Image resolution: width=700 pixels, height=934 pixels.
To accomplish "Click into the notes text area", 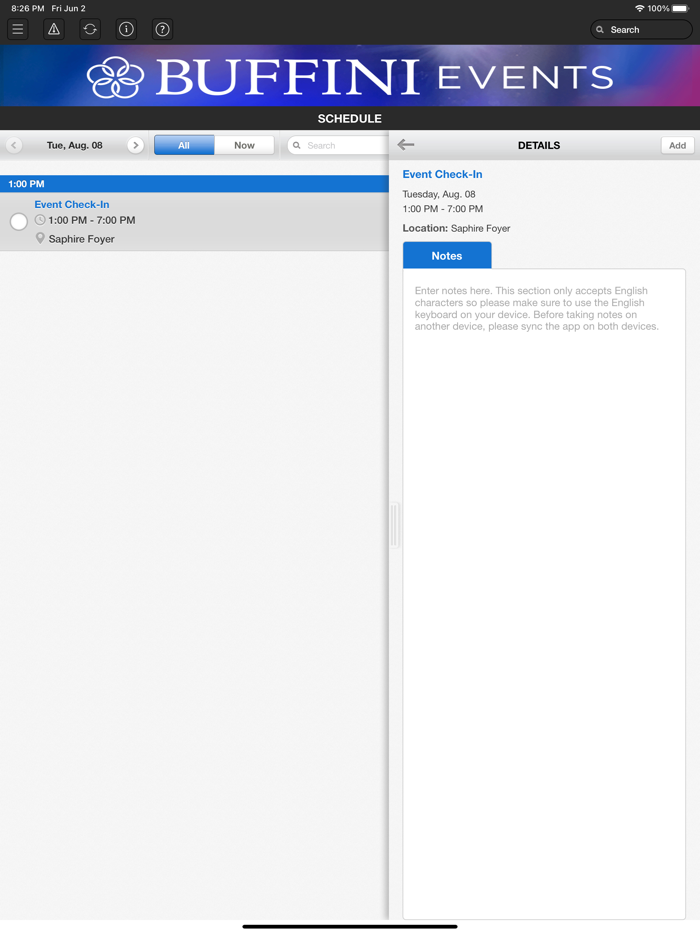I will [x=544, y=594].
